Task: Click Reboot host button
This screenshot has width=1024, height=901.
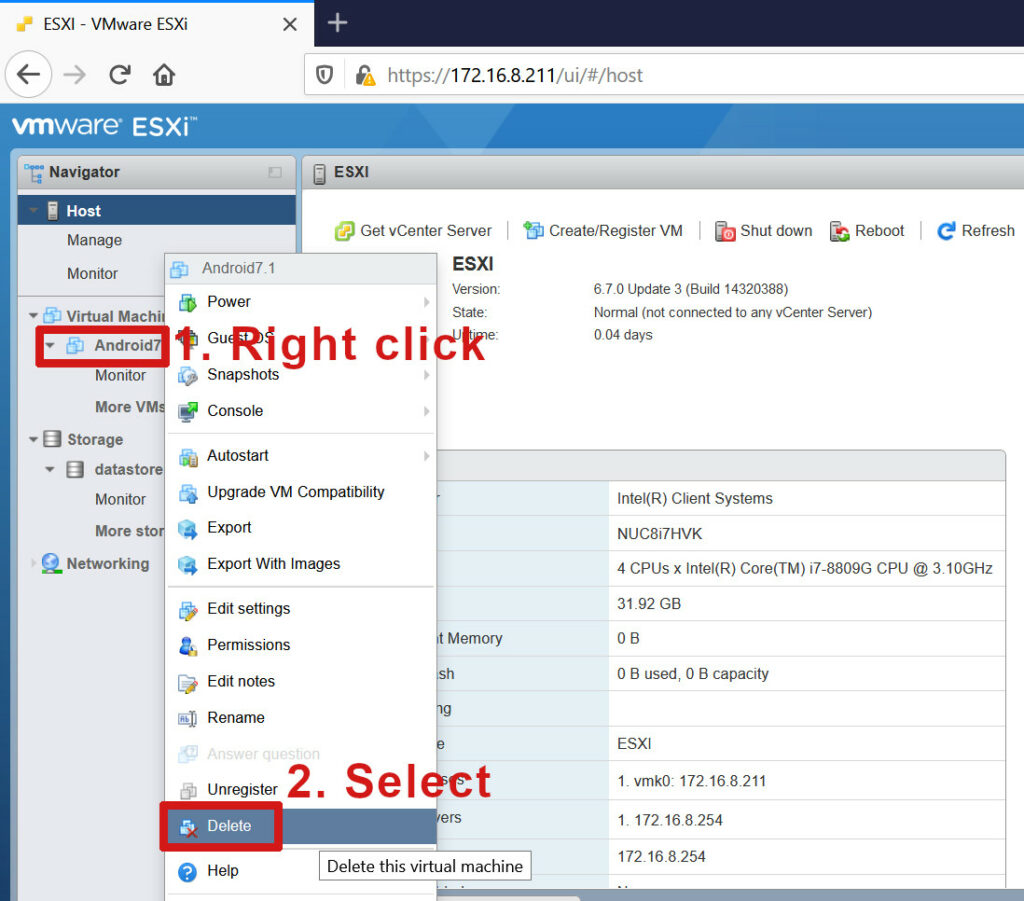Action: [x=867, y=231]
